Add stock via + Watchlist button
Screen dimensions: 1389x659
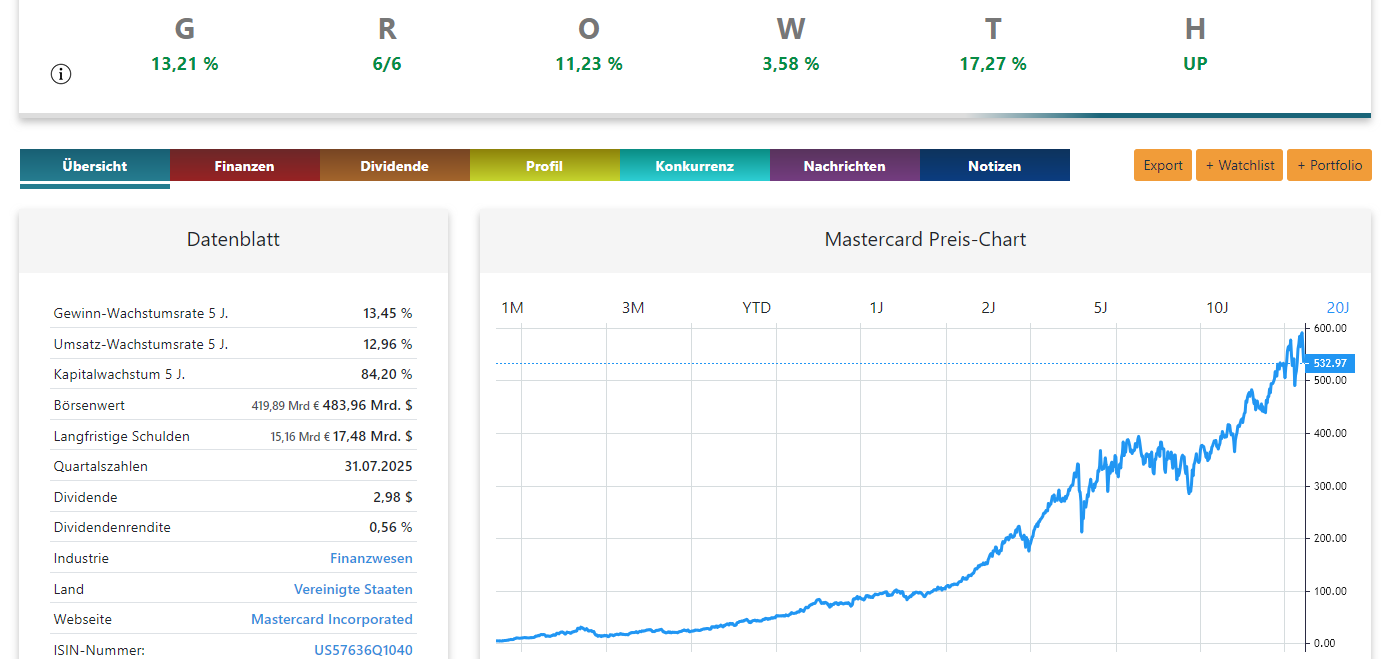(x=1240, y=165)
